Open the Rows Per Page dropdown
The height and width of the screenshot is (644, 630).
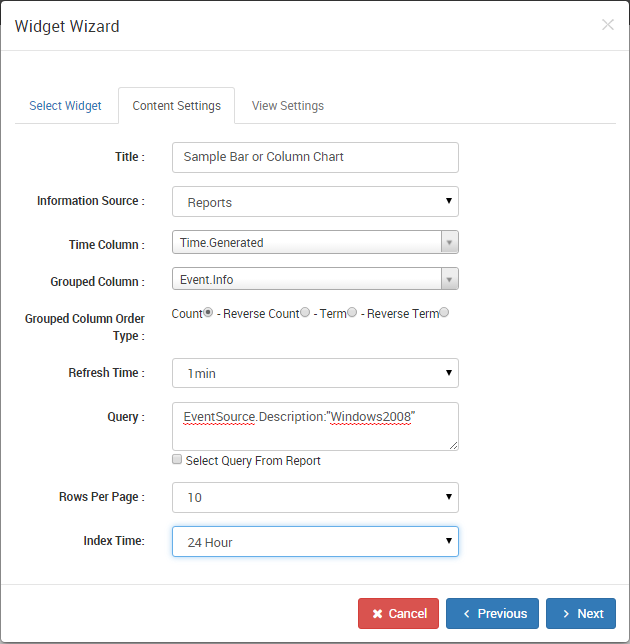[x=315, y=497]
